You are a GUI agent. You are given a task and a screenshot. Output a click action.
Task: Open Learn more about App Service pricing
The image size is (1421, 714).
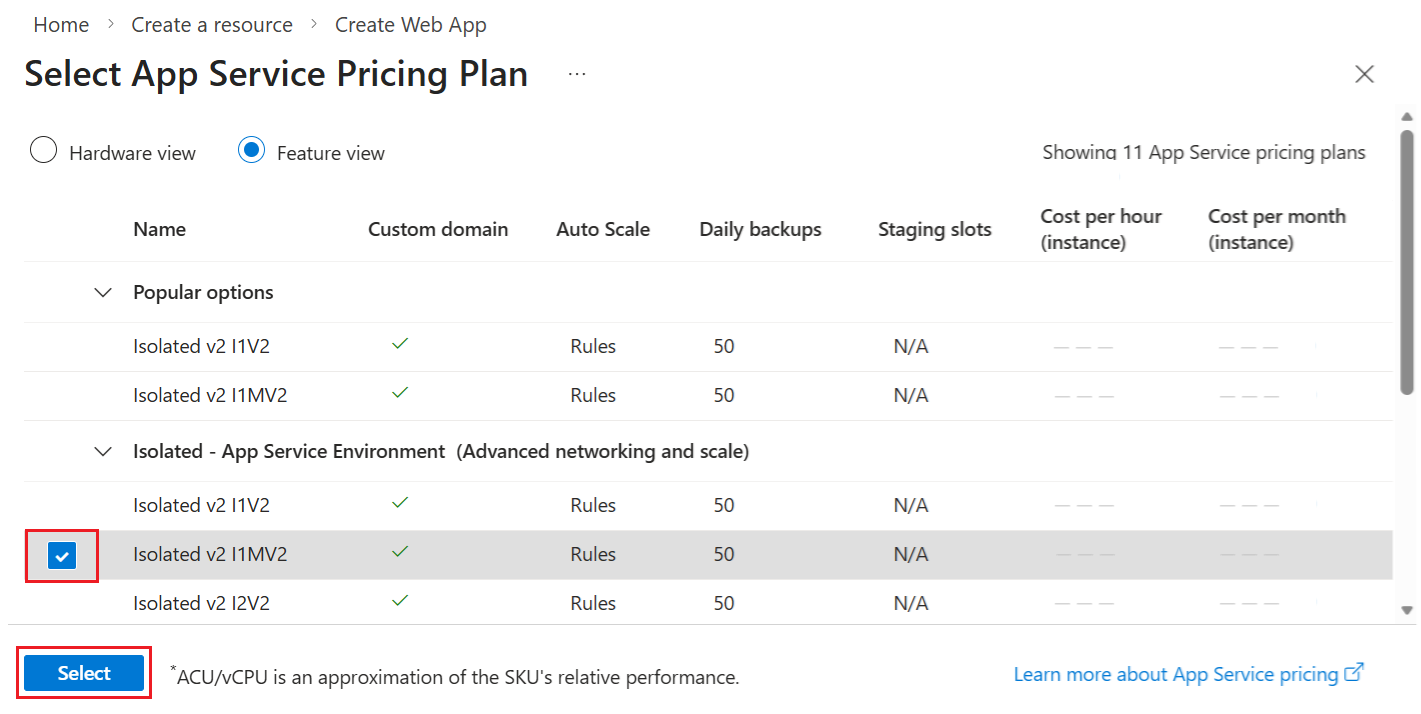(x=1176, y=673)
